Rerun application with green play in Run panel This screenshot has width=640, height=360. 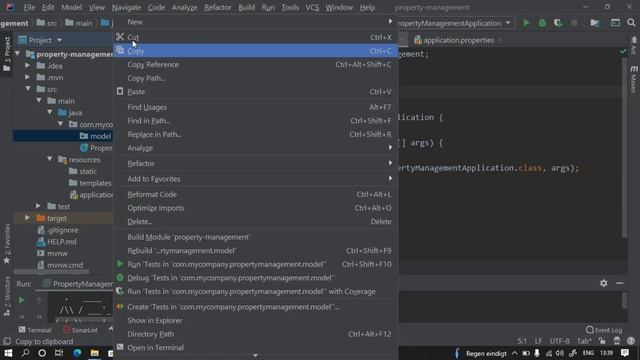point(21,300)
